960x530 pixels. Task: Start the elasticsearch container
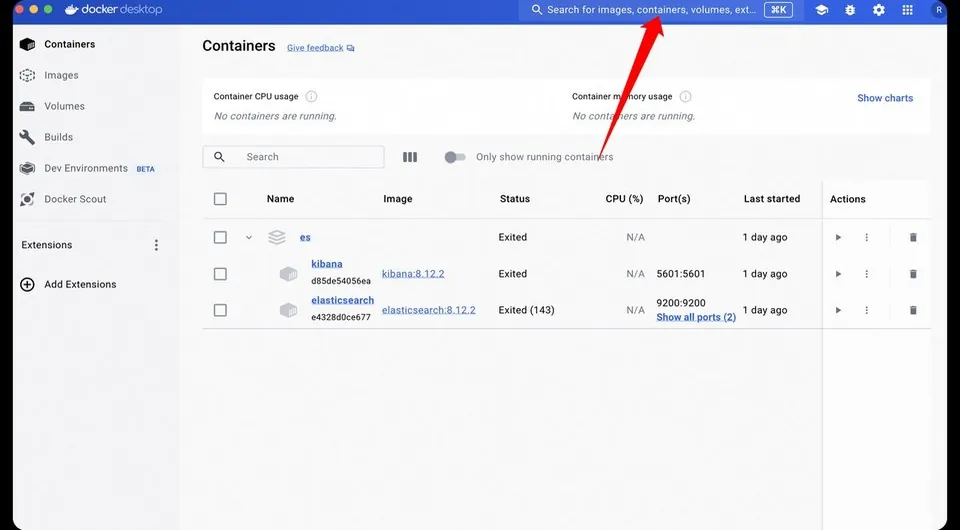pyautogui.click(x=838, y=310)
